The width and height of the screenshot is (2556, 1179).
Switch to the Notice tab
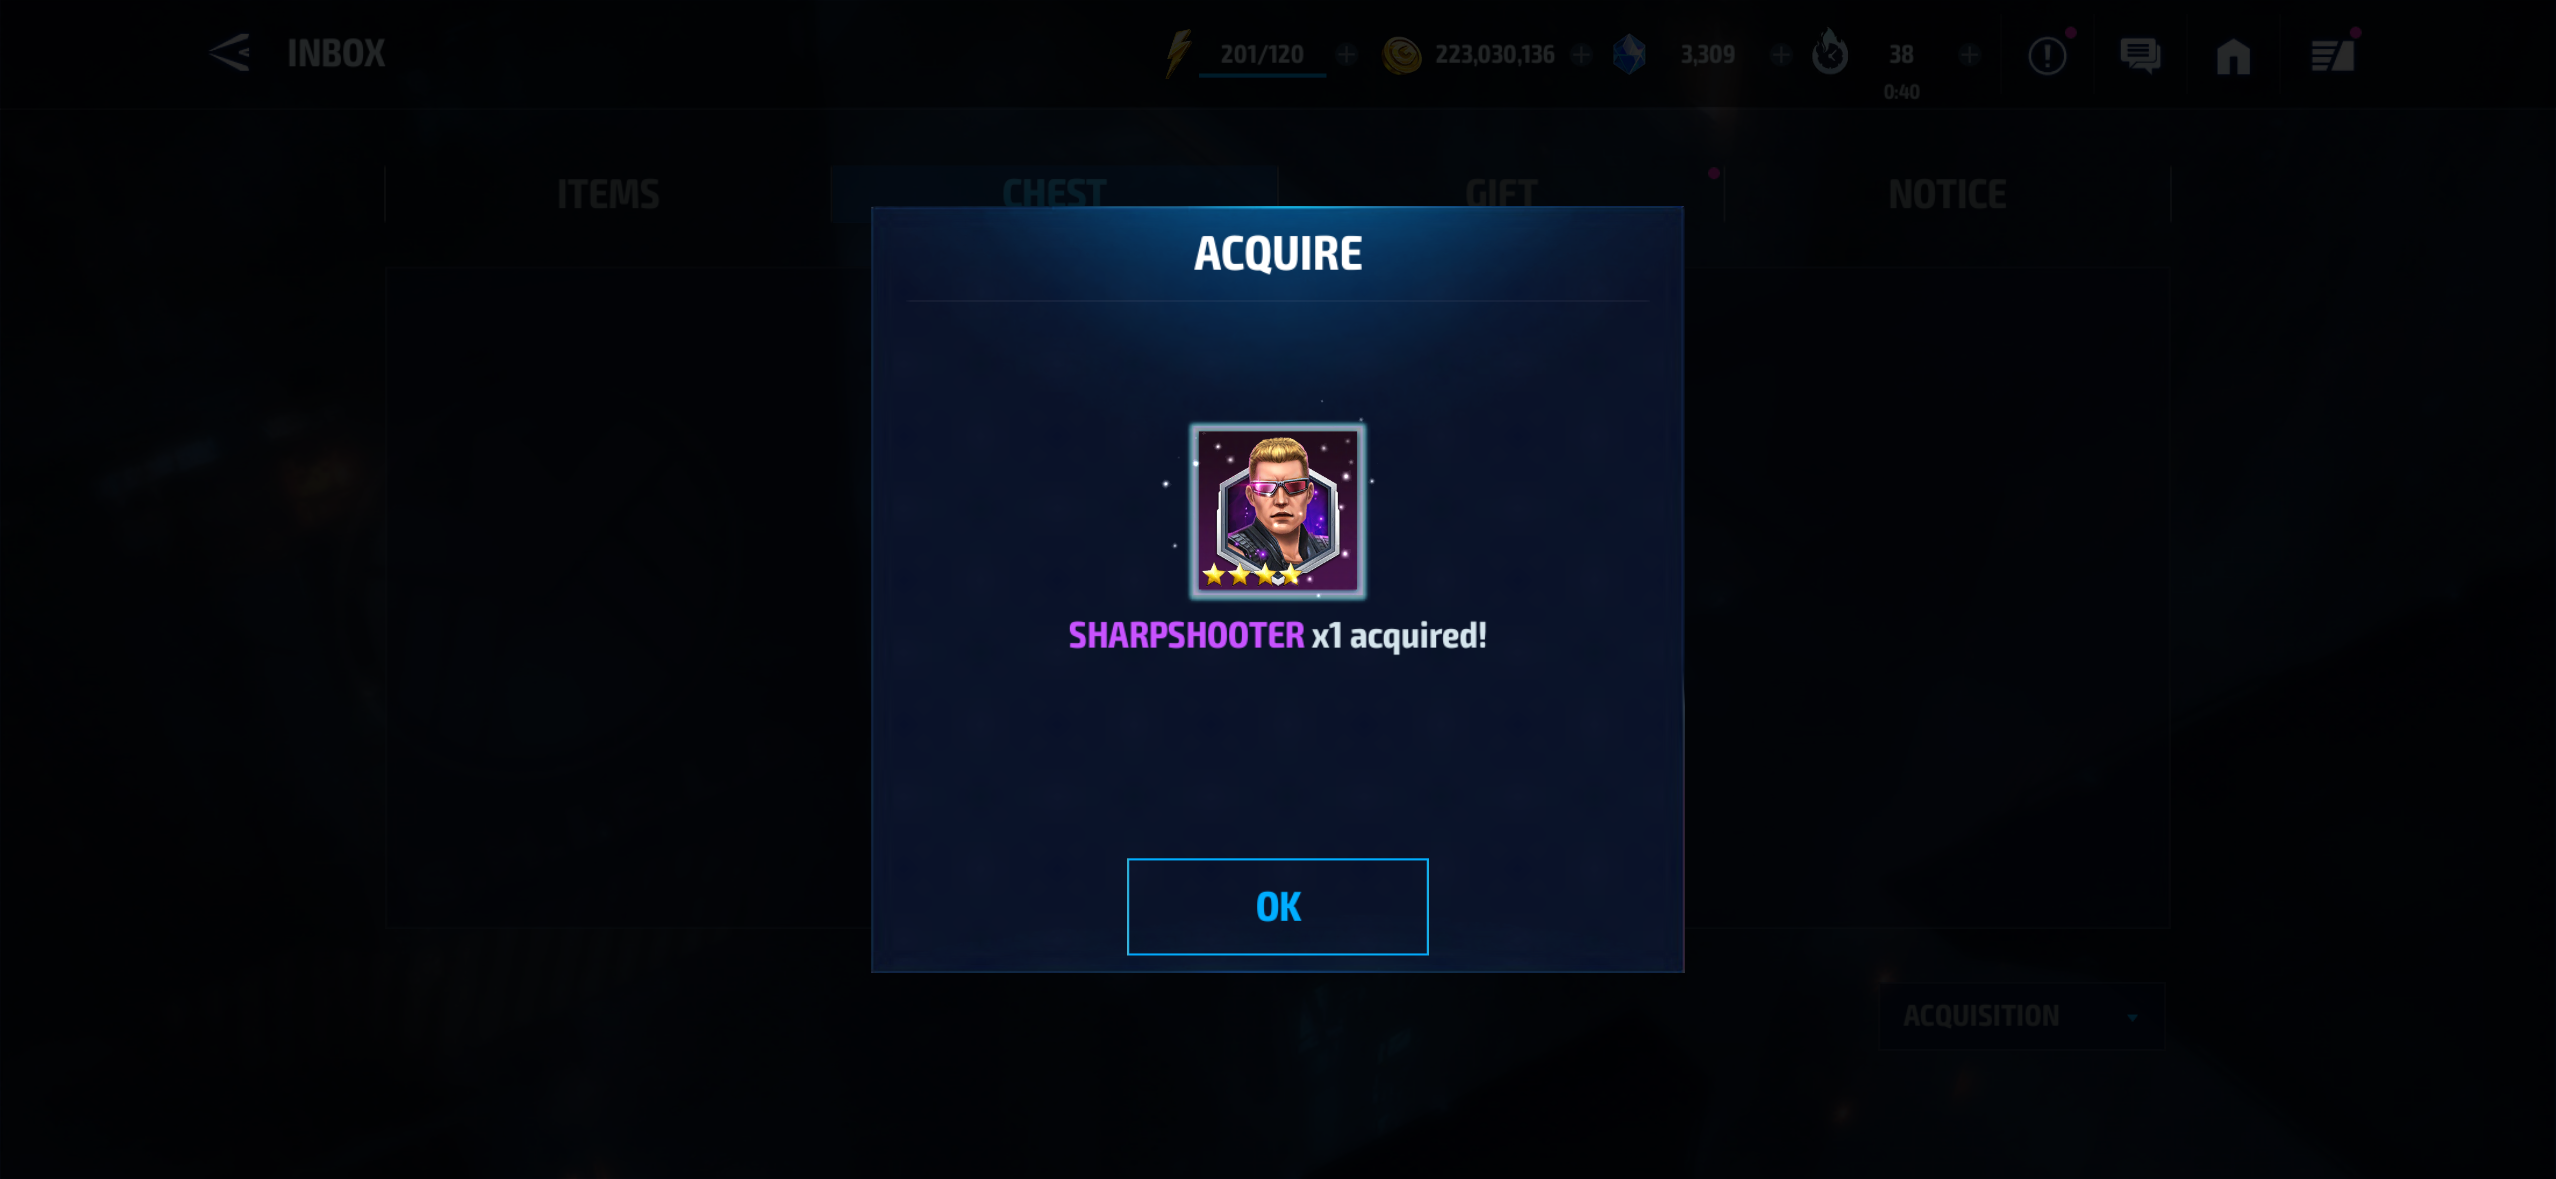[x=1947, y=193]
